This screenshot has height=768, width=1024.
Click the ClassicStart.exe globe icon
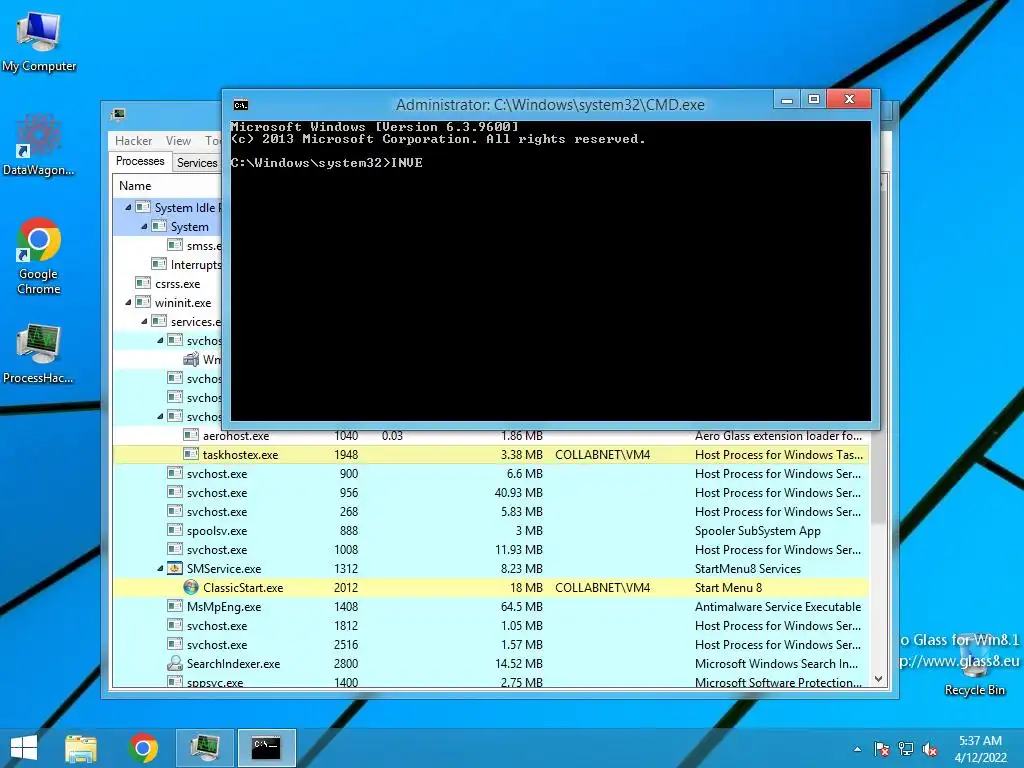point(191,588)
